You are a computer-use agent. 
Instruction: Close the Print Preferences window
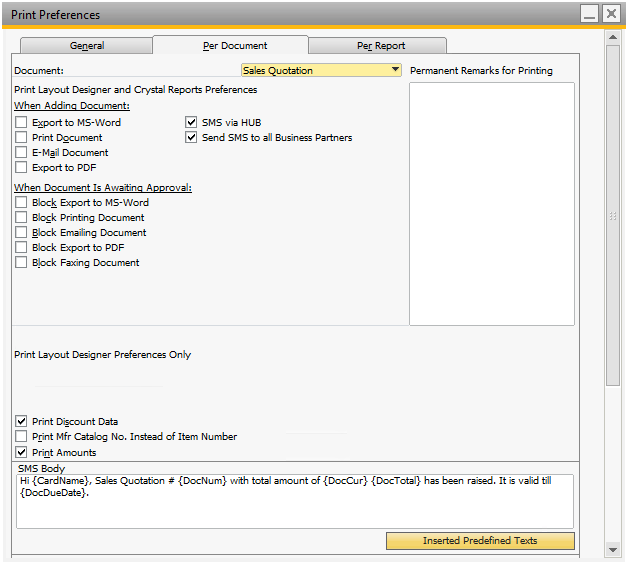[x=610, y=14]
